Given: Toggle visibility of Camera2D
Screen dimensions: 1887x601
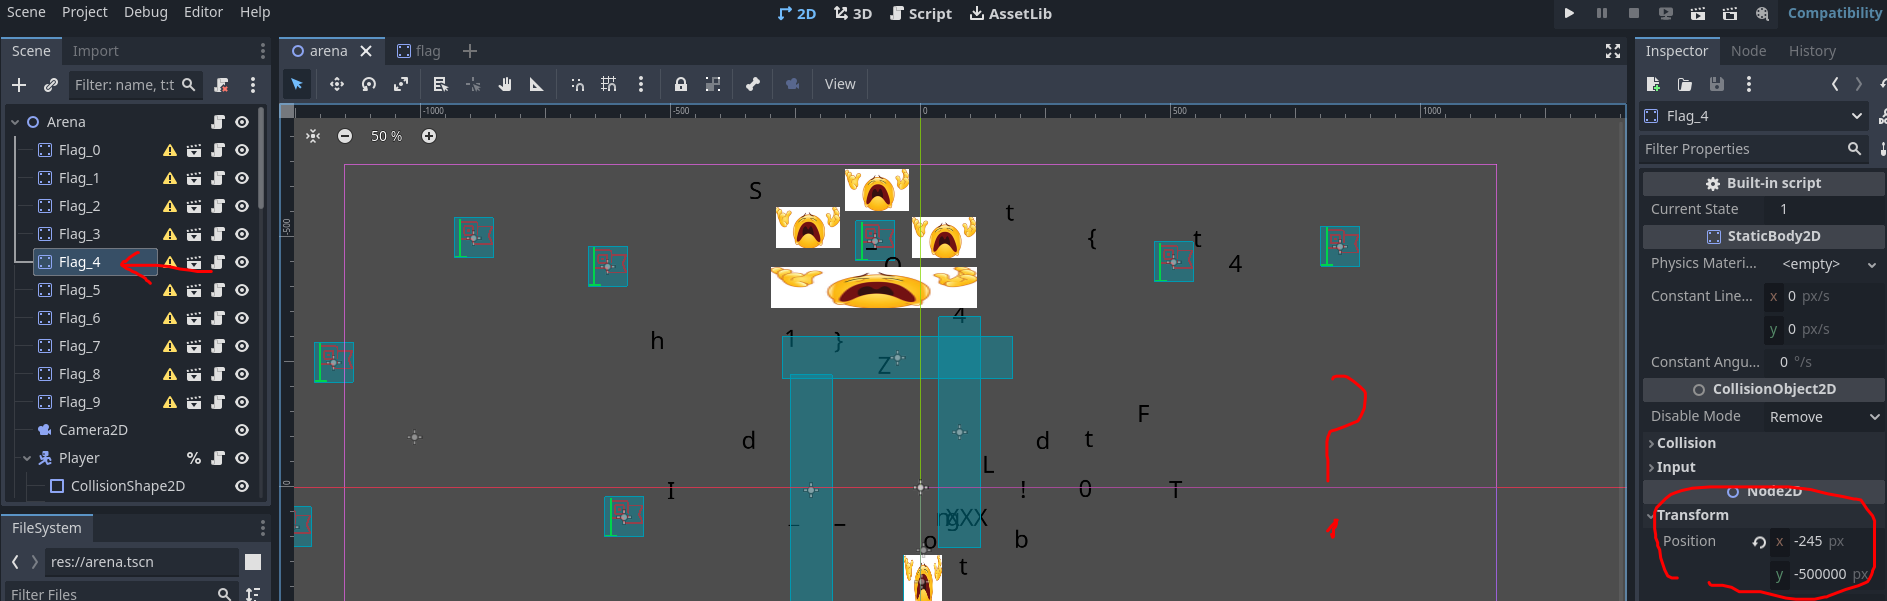Looking at the screenshot, I should (242, 430).
